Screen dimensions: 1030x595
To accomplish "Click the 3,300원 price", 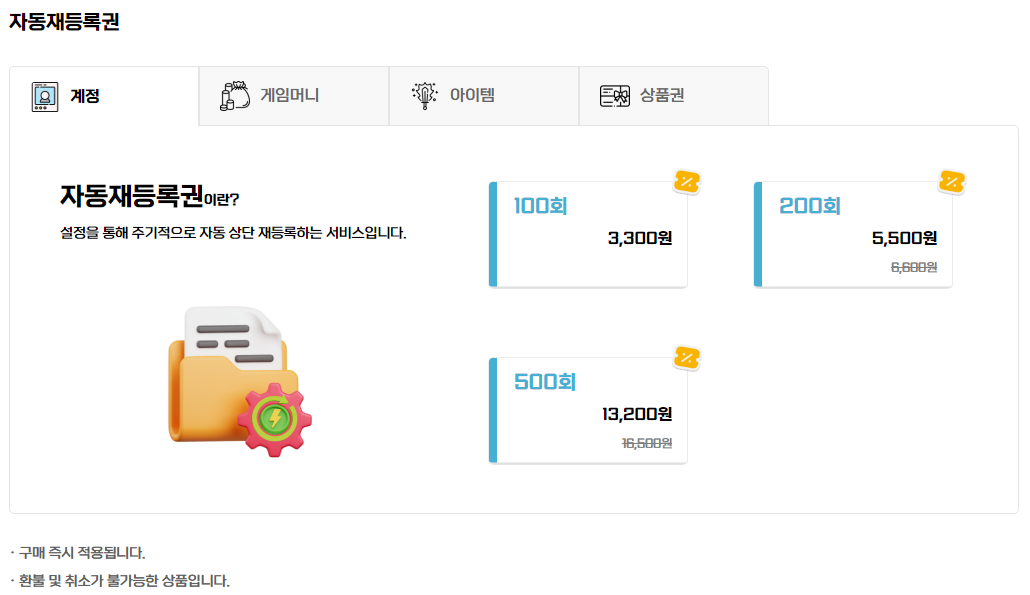I will pos(640,238).
